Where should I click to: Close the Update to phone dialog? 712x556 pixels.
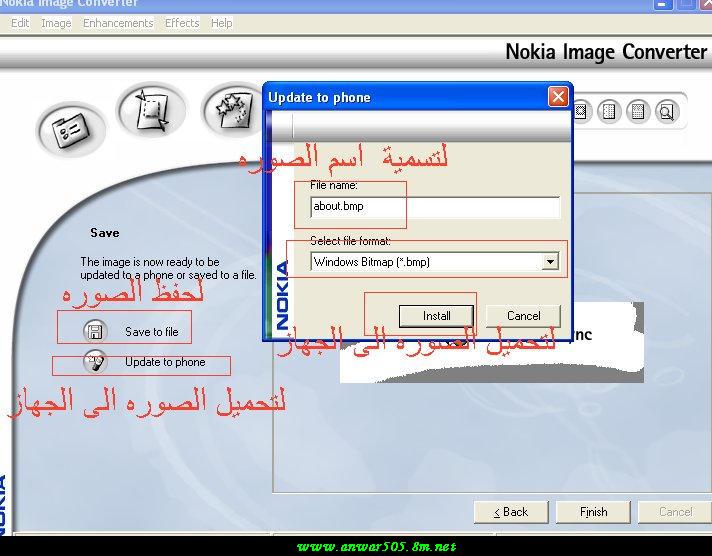[x=558, y=97]
